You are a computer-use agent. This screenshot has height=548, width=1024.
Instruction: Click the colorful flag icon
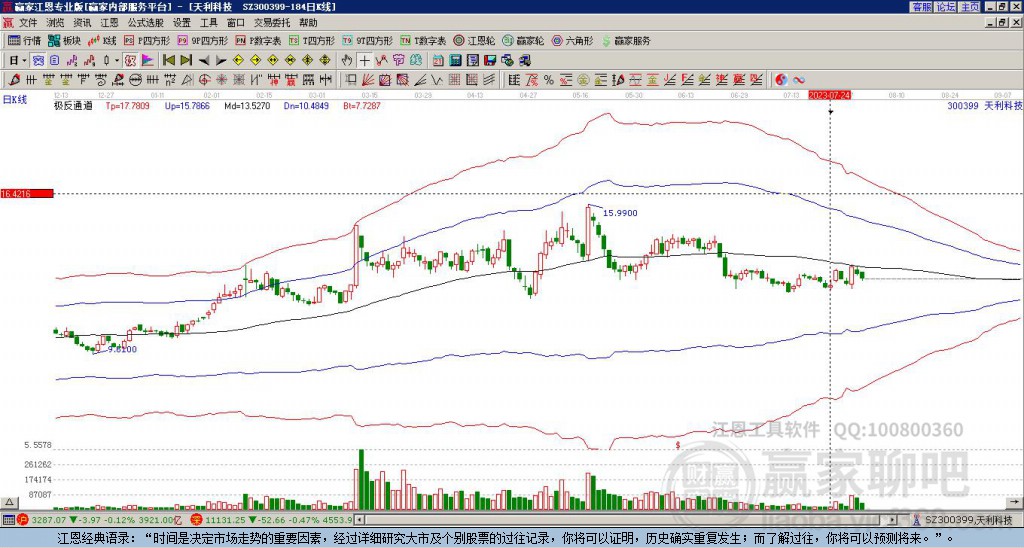pyautogui.click(x=148, y=61)
